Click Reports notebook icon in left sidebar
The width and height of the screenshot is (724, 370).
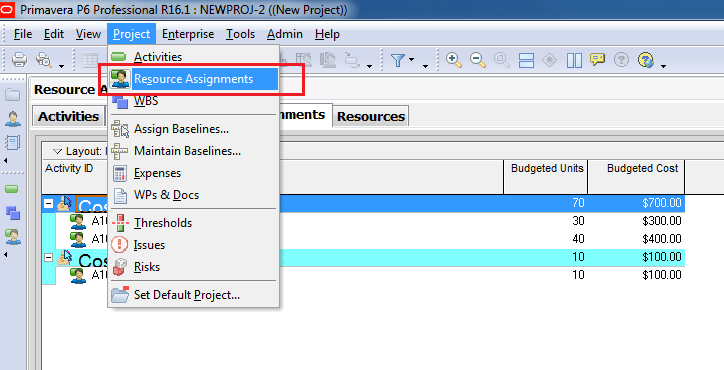click(x=12, y=142)
